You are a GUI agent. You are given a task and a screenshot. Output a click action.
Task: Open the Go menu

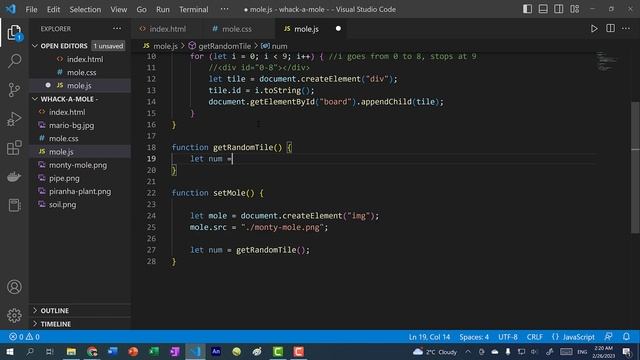point(141,9)
